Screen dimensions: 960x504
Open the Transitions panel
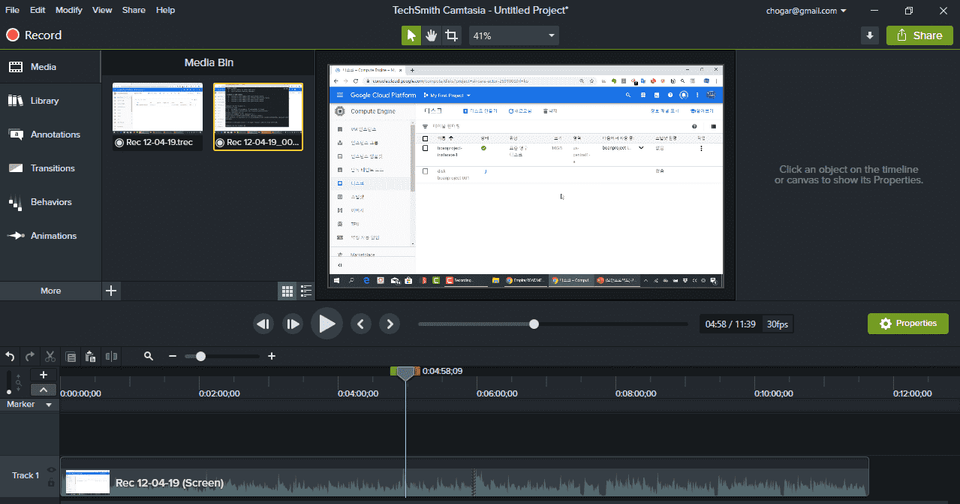coord(50,168)
